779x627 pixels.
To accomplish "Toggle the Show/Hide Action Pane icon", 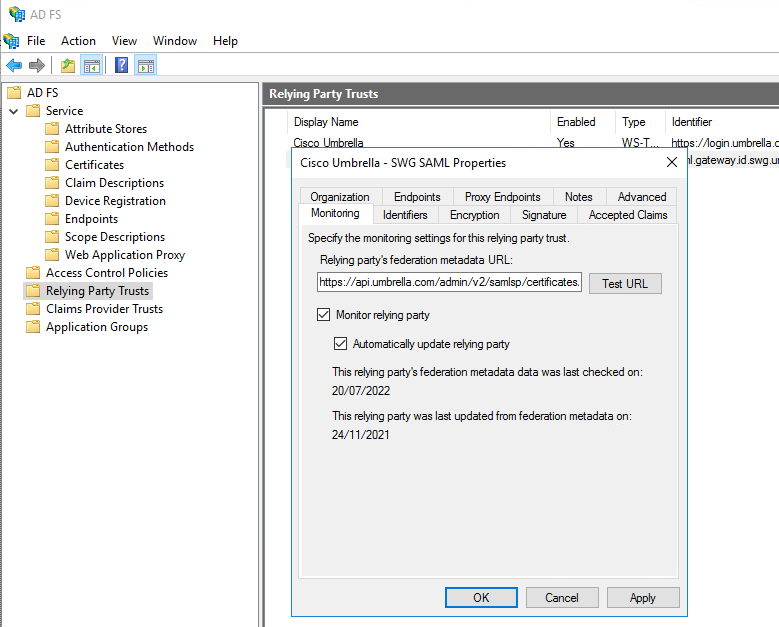I will point(146,65).
